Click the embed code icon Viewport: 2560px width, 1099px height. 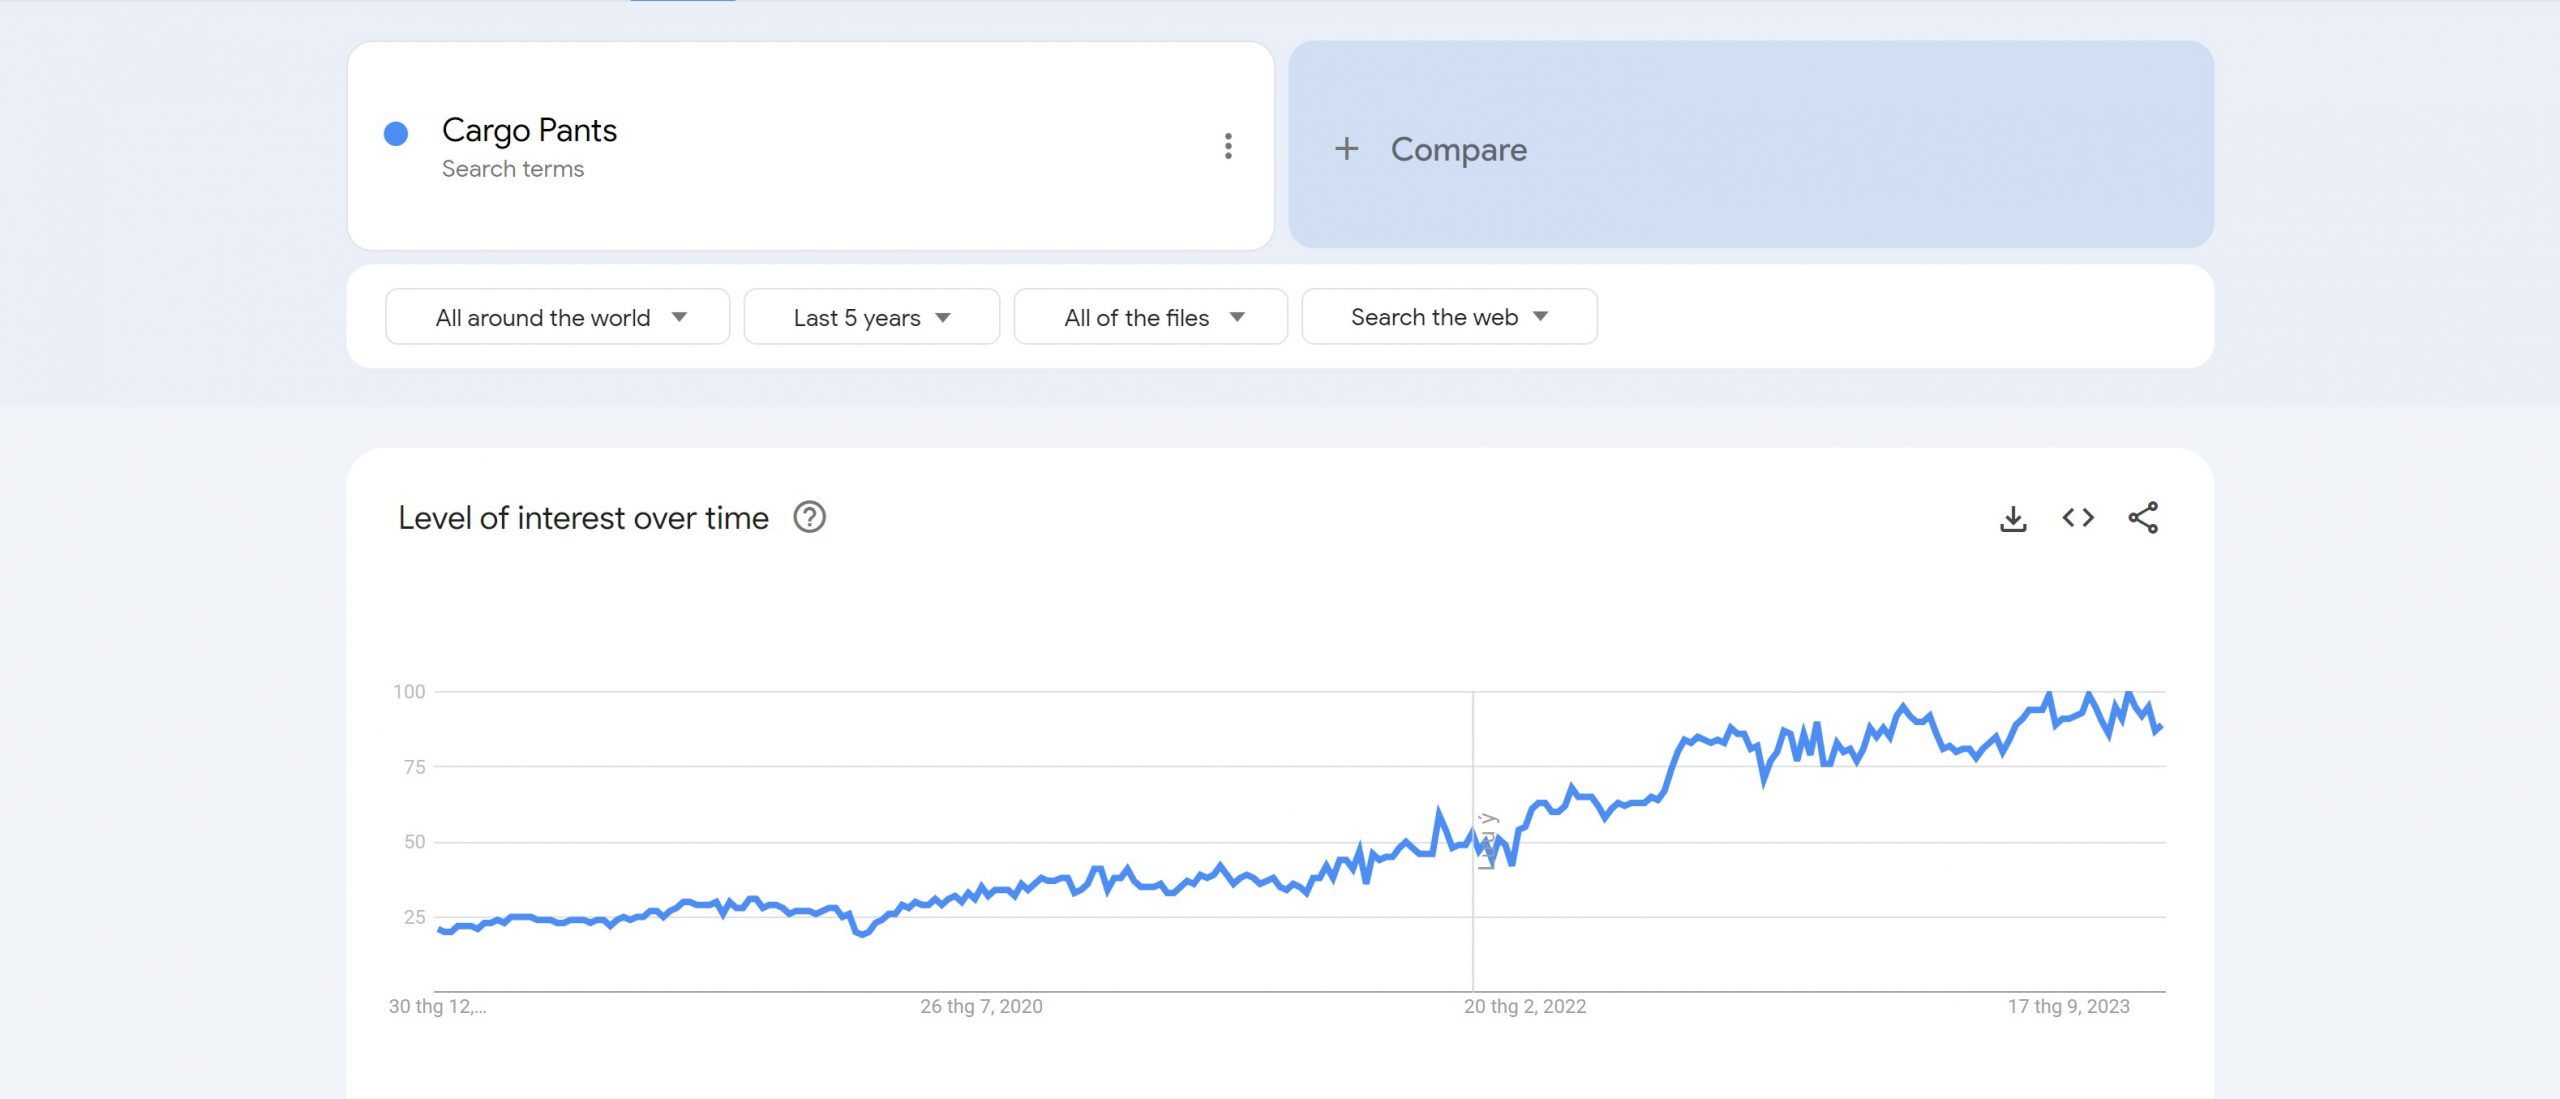point(2078,518)
